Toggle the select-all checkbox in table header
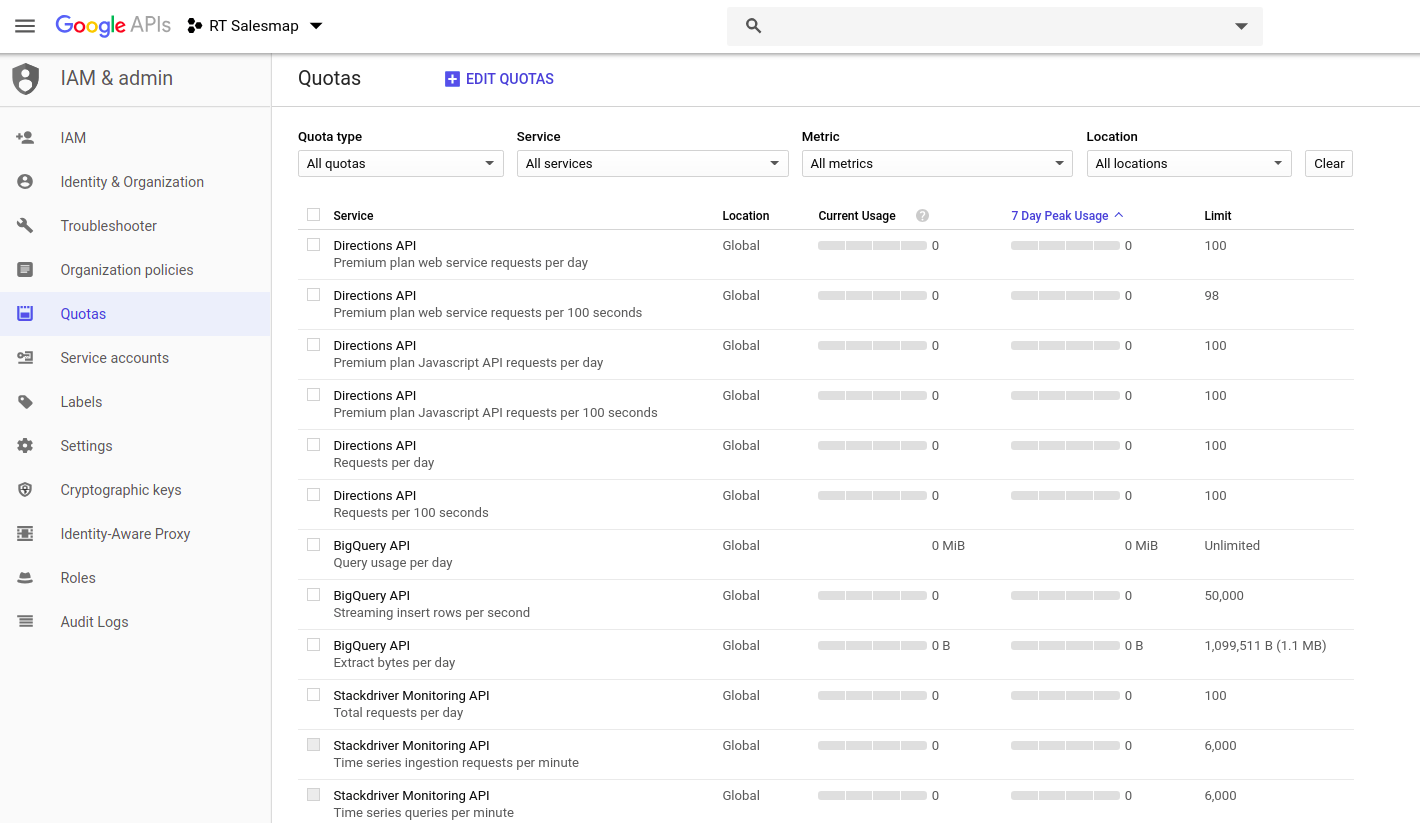The image size is (1420, 823). pos(314,215)
